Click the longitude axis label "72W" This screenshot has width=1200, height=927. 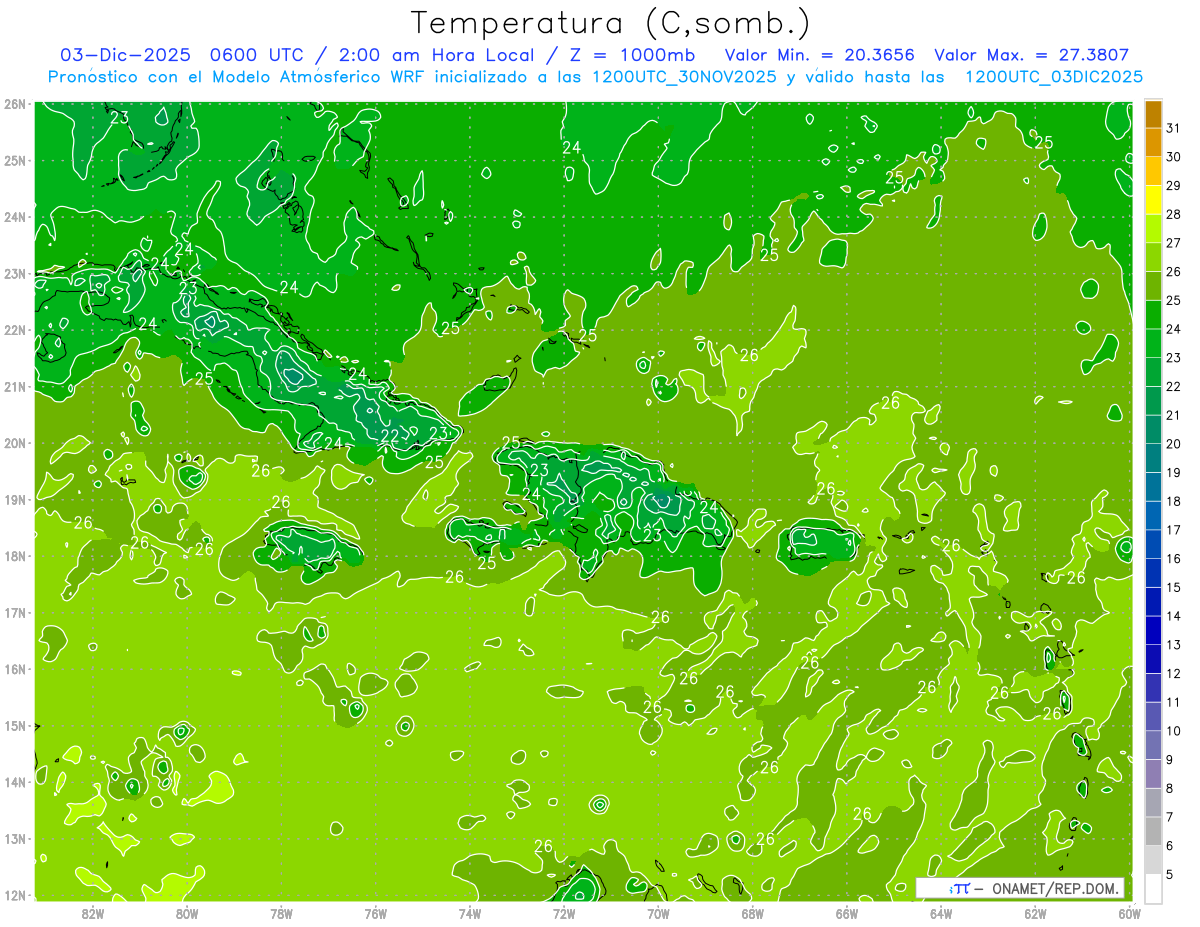tap(564, 913)
